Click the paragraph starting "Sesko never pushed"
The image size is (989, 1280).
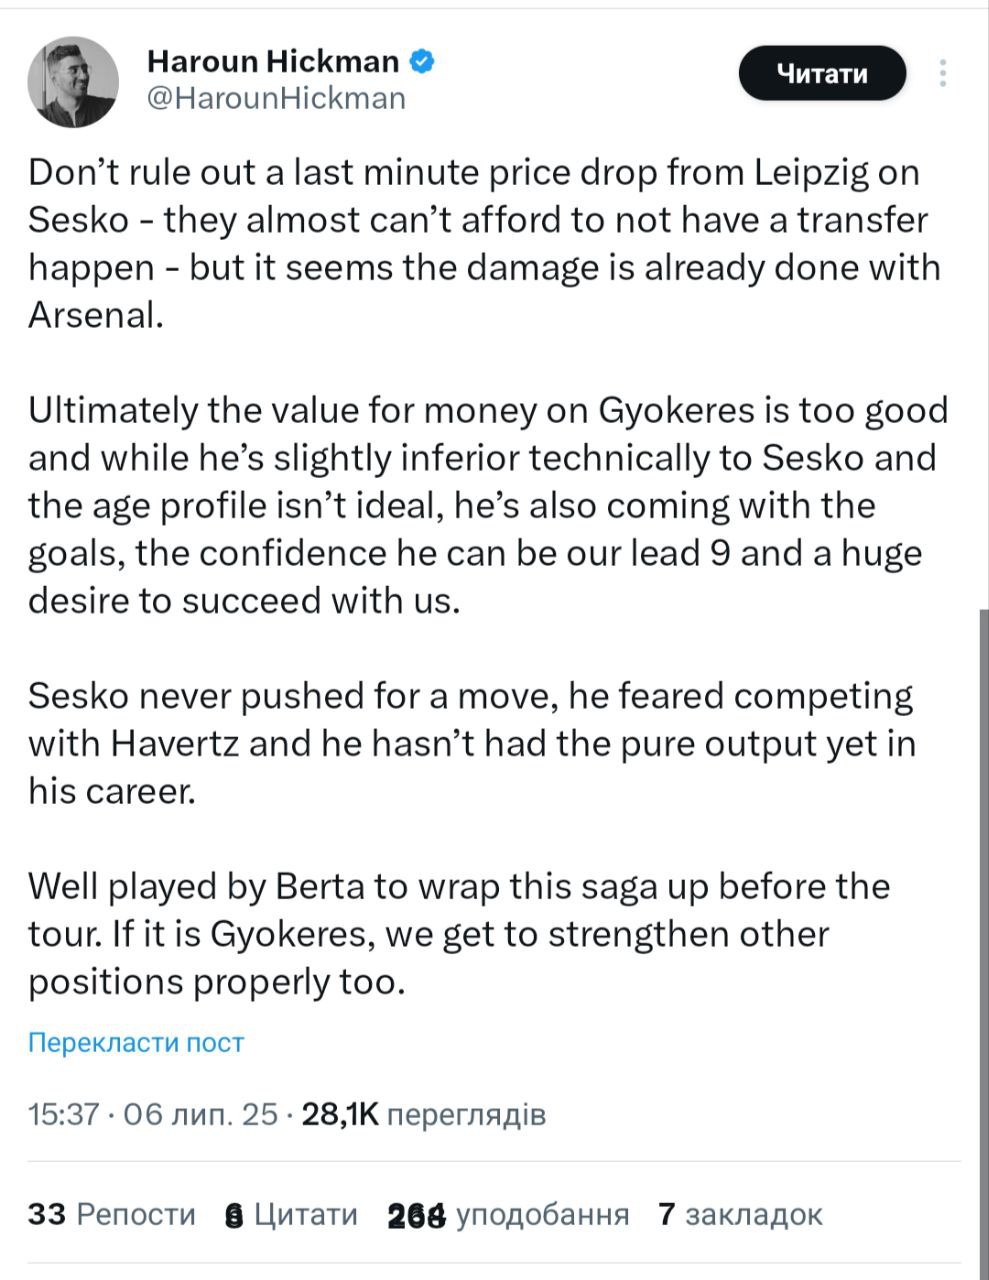coord(472,743)
